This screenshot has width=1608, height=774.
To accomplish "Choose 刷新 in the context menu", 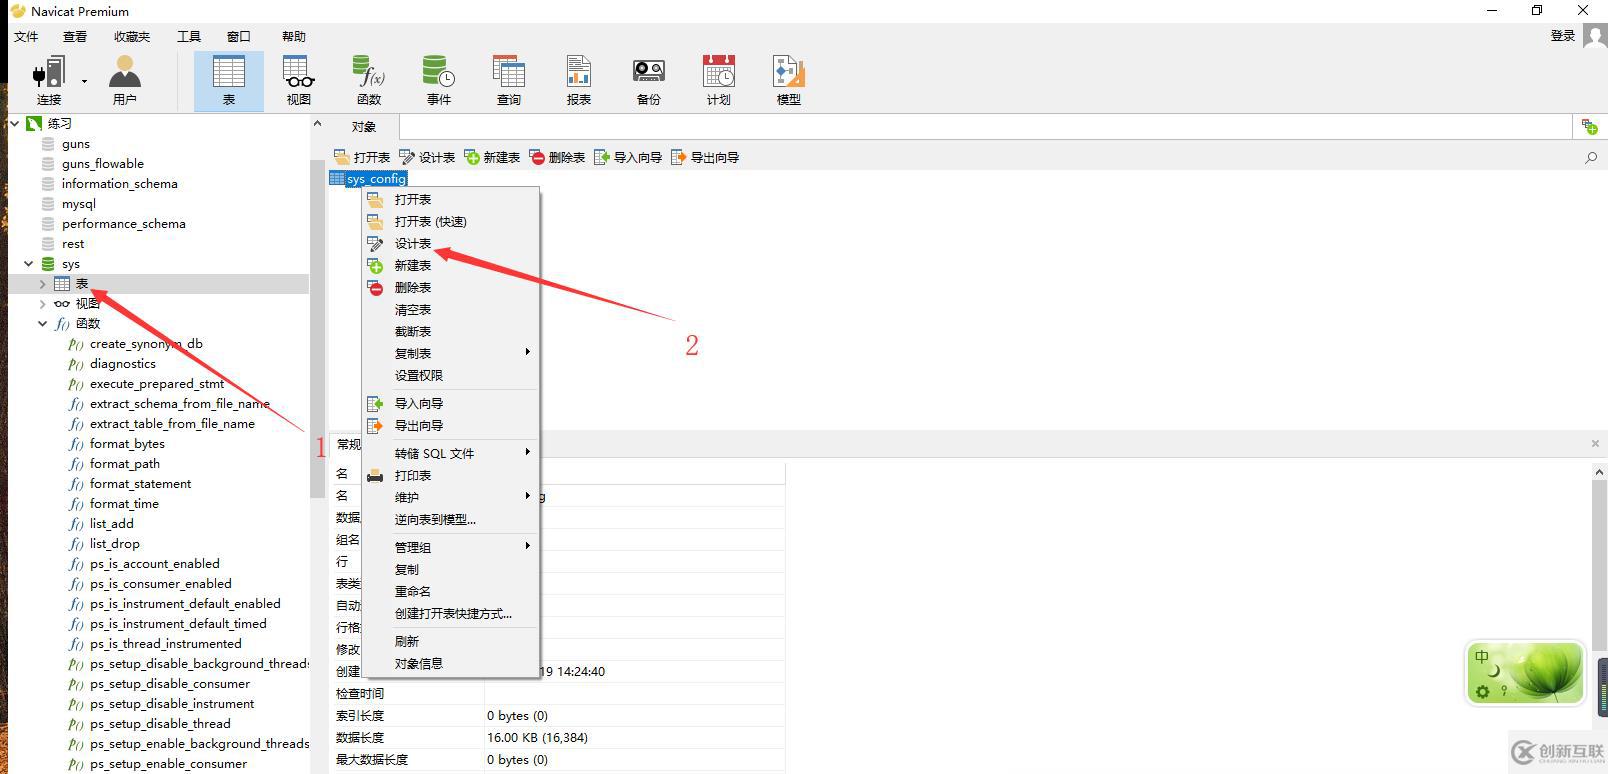I will [x=450, y=642].
